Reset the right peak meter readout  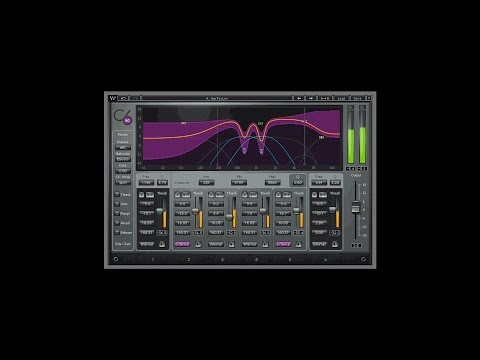(362, 169)
